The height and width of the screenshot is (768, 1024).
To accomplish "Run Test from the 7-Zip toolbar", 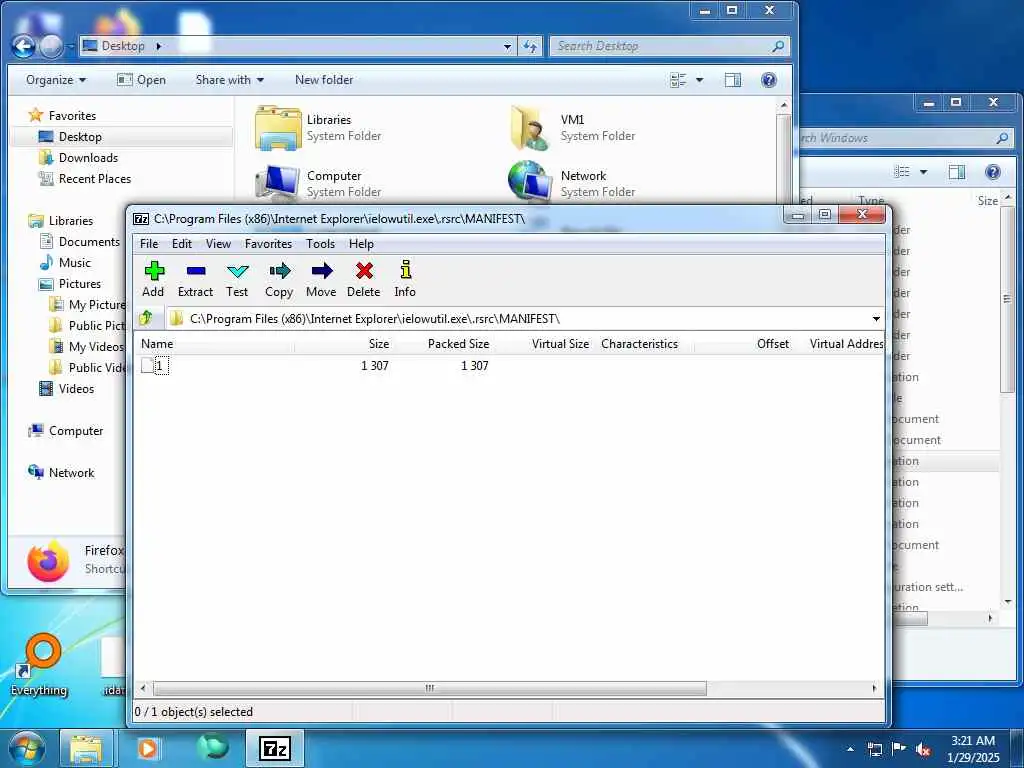I will [x=237, y=280].
